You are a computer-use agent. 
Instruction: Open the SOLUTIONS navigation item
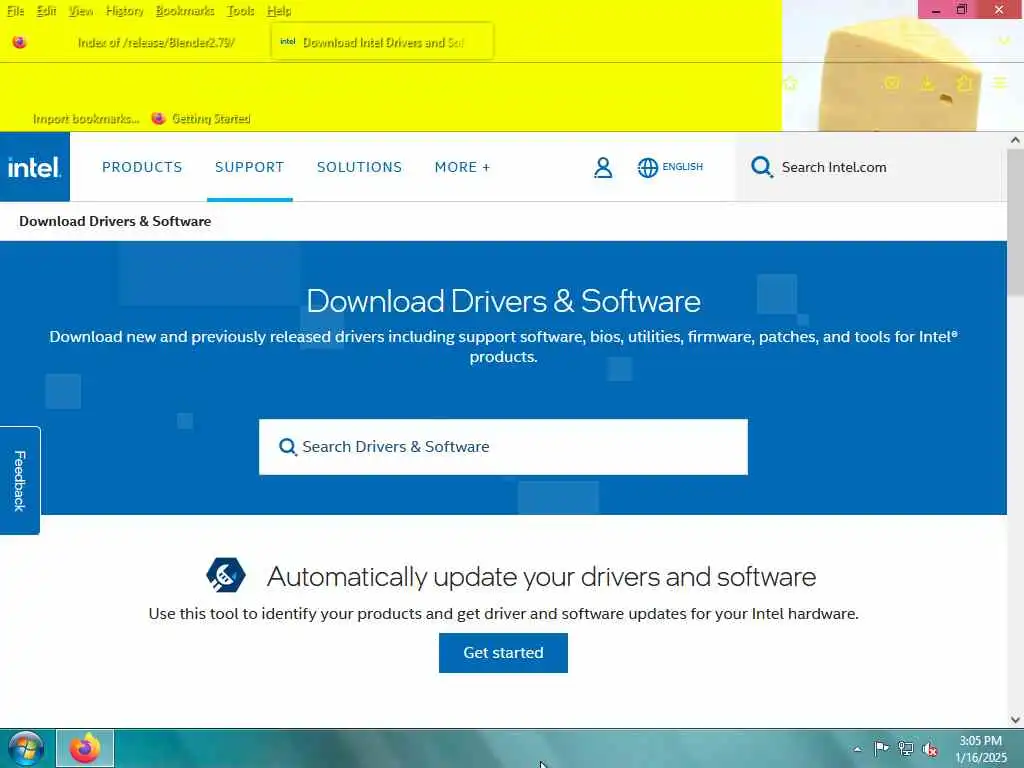point(359,167)
